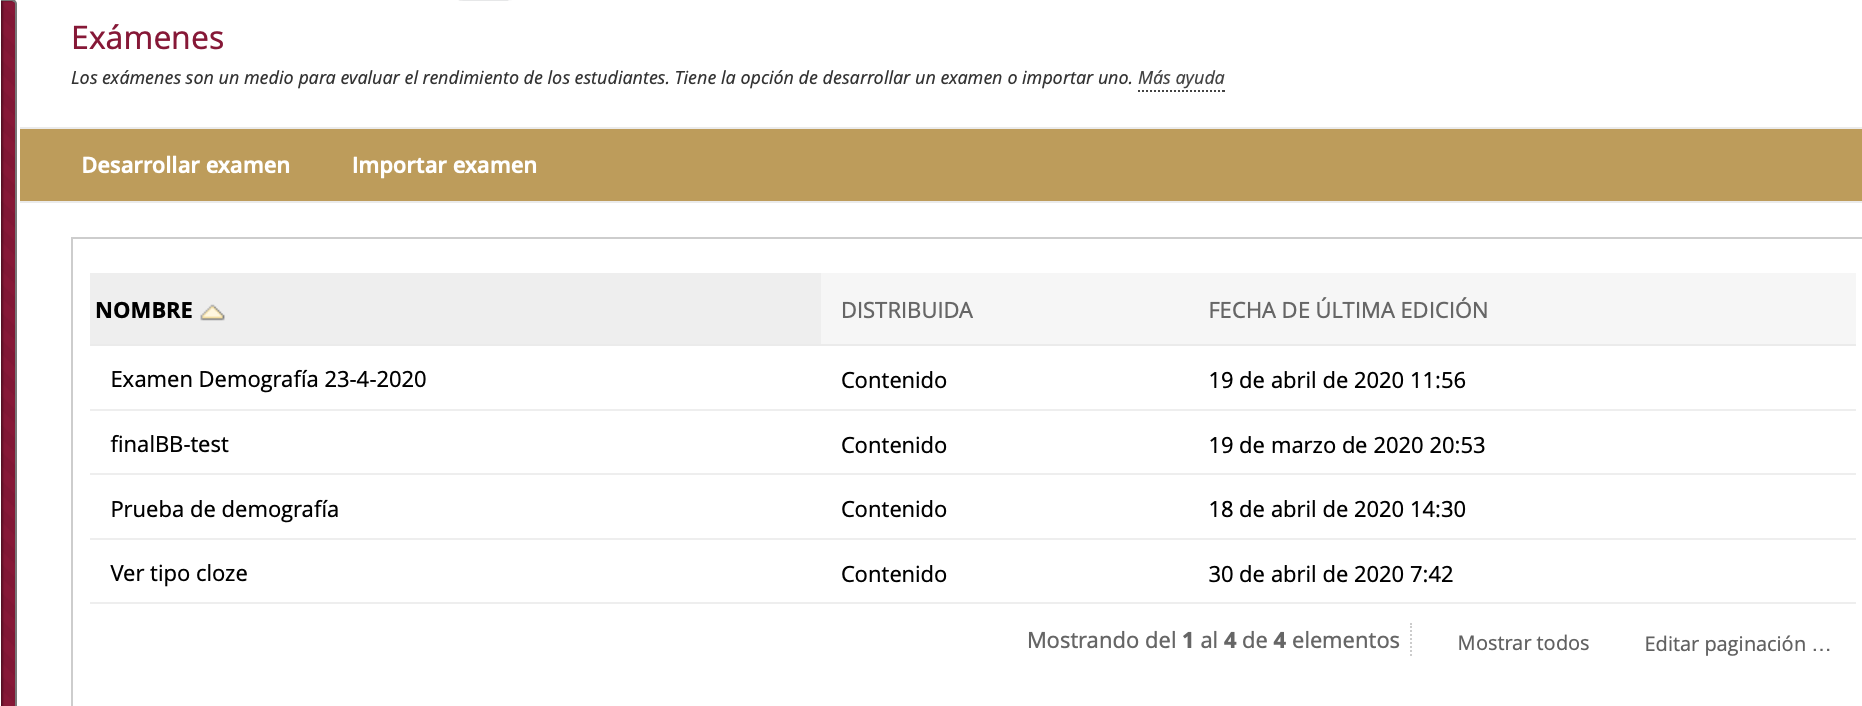Click Mostrar todos link
The width and height of the screenshot is (1862, 706).
point(1522,643)
